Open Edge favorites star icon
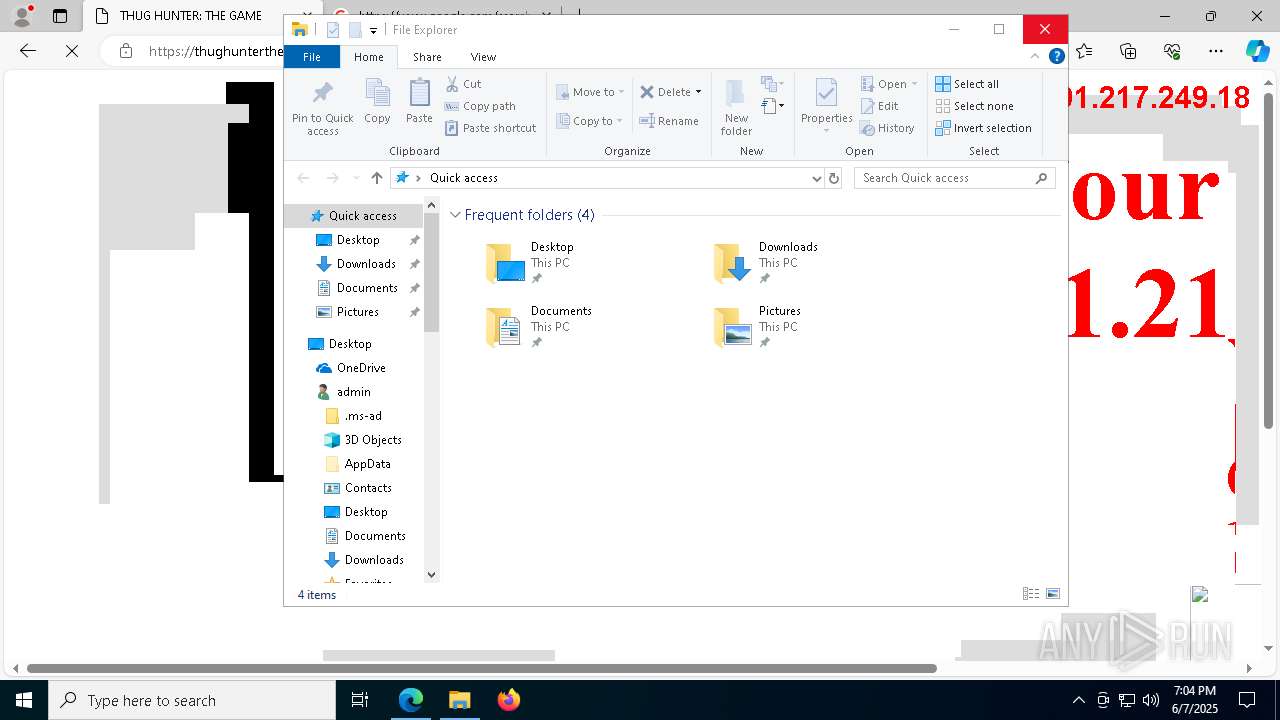 (1084, 51)
